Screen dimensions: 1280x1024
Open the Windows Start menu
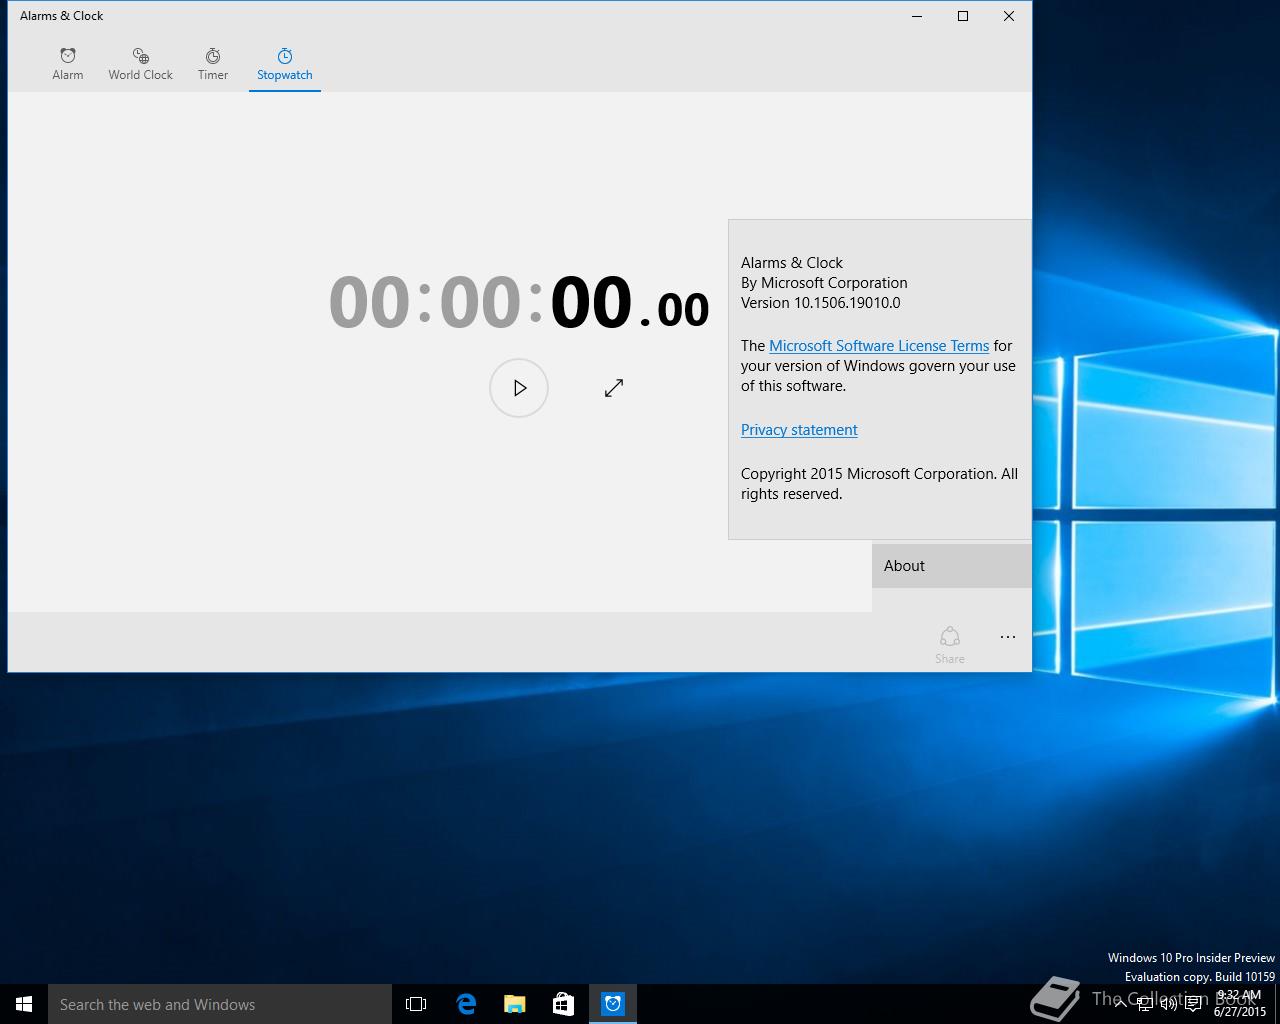24,1004
